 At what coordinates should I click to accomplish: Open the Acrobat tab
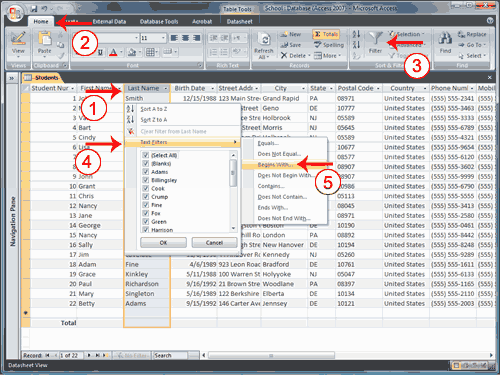[x=202, y=21]
